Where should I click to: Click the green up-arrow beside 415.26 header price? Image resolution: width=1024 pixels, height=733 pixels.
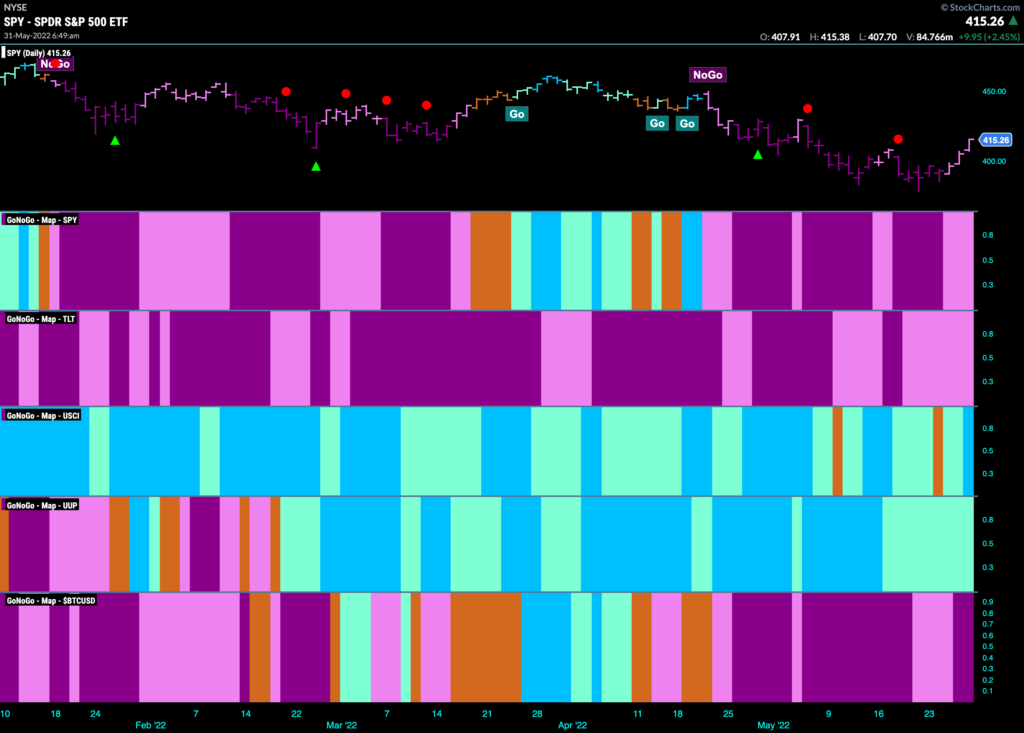click(x=1014, y=21)
